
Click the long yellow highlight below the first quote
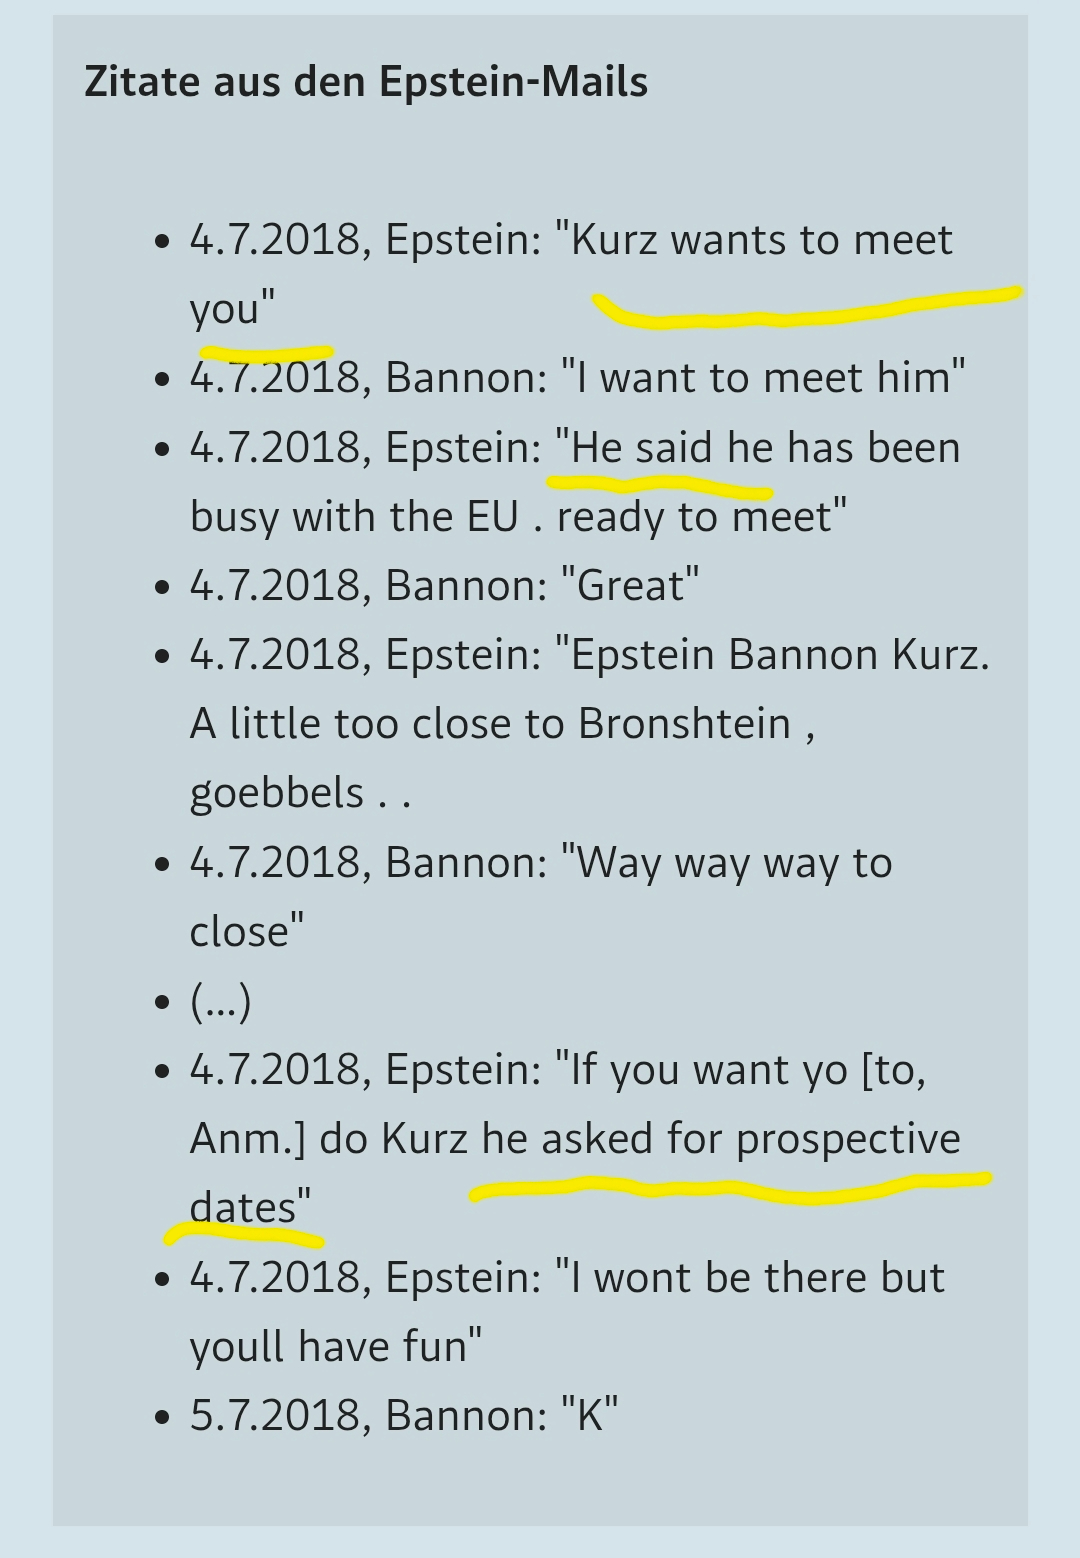pyautogui.click(x=800, y=312)
